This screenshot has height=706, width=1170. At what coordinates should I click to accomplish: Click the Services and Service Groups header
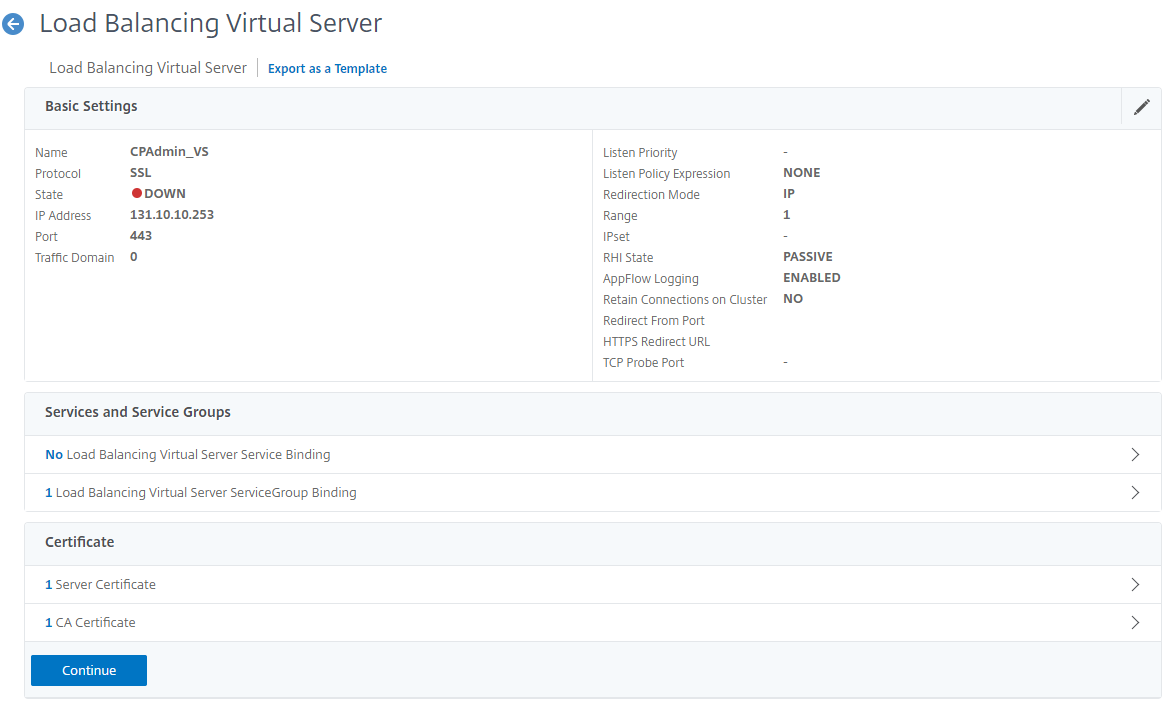pos(138,412)
